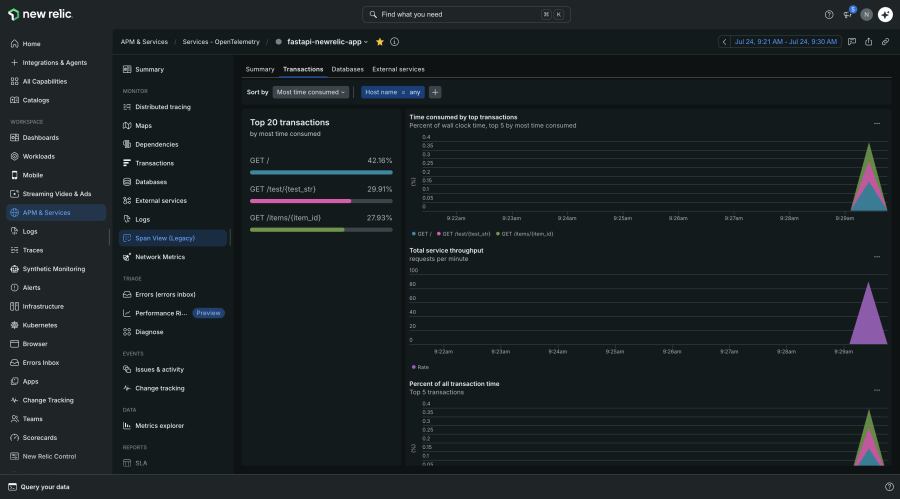Toggle the Rate legend series

[x=420, y=368]
